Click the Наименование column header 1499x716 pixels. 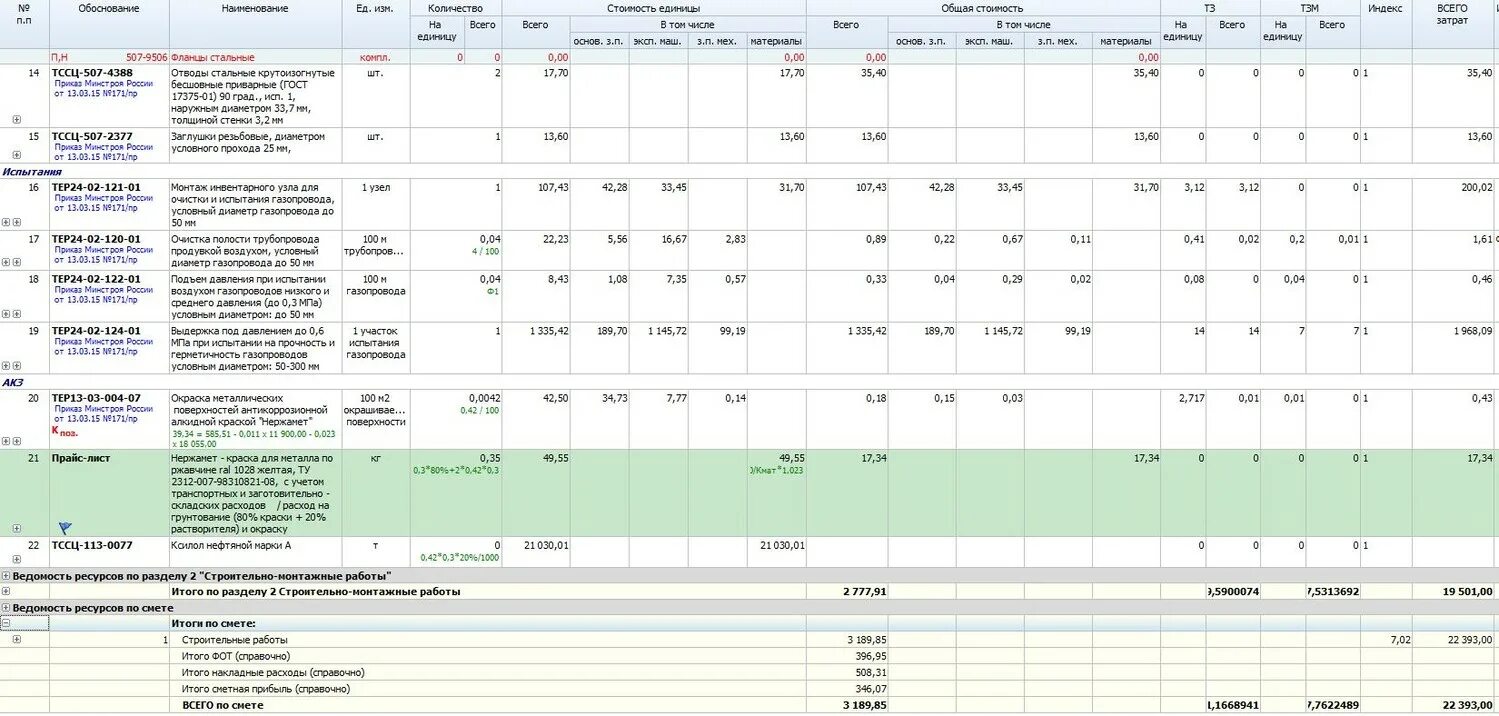pos(255,8)
